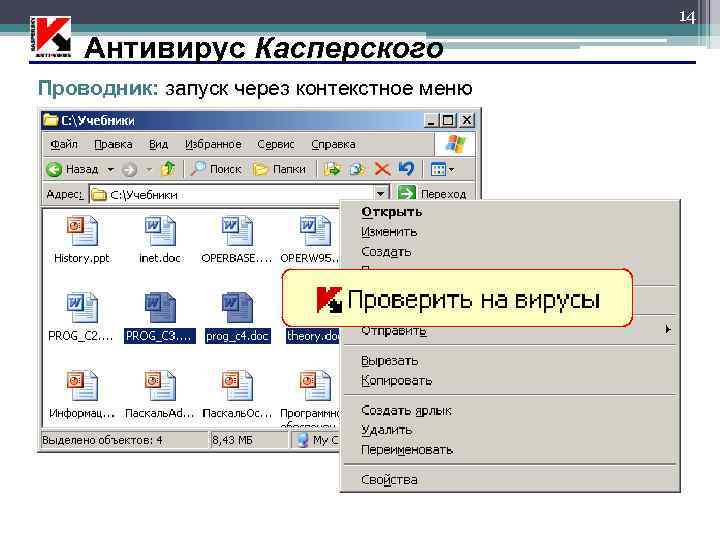Screen dimensions: 720x540
Task: Choose Копировать in the context menu
Action: click(x=510, y=381)
